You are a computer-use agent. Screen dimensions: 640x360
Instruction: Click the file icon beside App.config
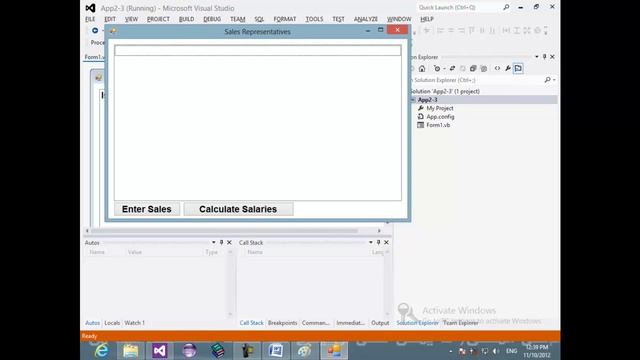pyautogui.click(x=420, y=117)
